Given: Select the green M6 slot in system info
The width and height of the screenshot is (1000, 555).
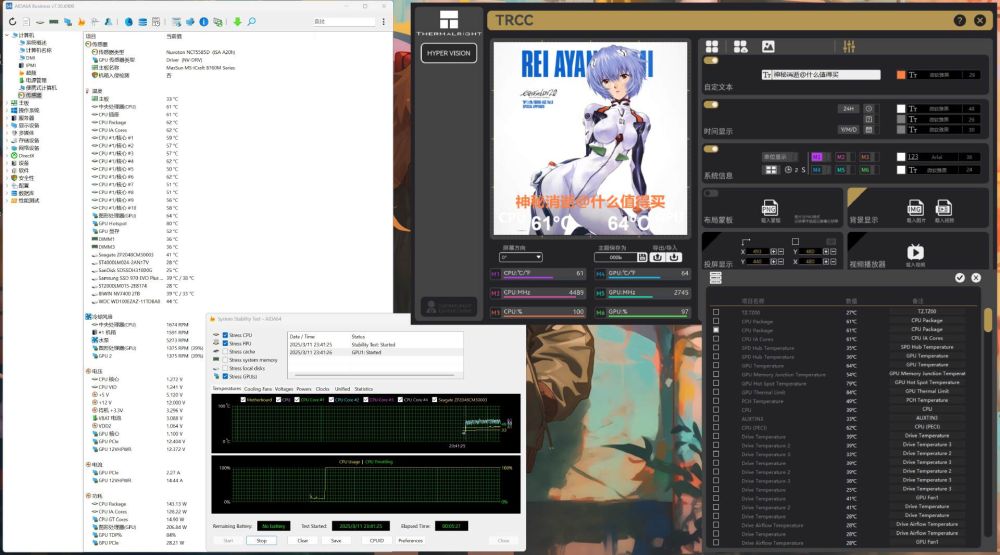Looking at the screenshot, I should [x=865, y=170].
